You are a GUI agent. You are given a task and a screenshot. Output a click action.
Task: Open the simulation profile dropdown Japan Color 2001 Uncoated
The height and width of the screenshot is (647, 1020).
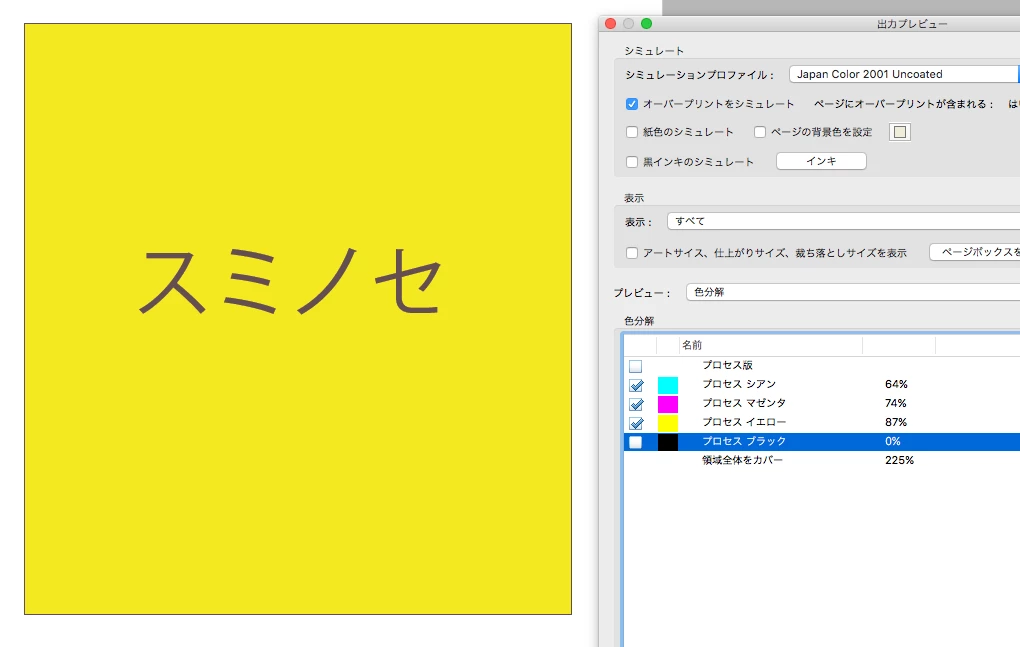coord(904,74)
